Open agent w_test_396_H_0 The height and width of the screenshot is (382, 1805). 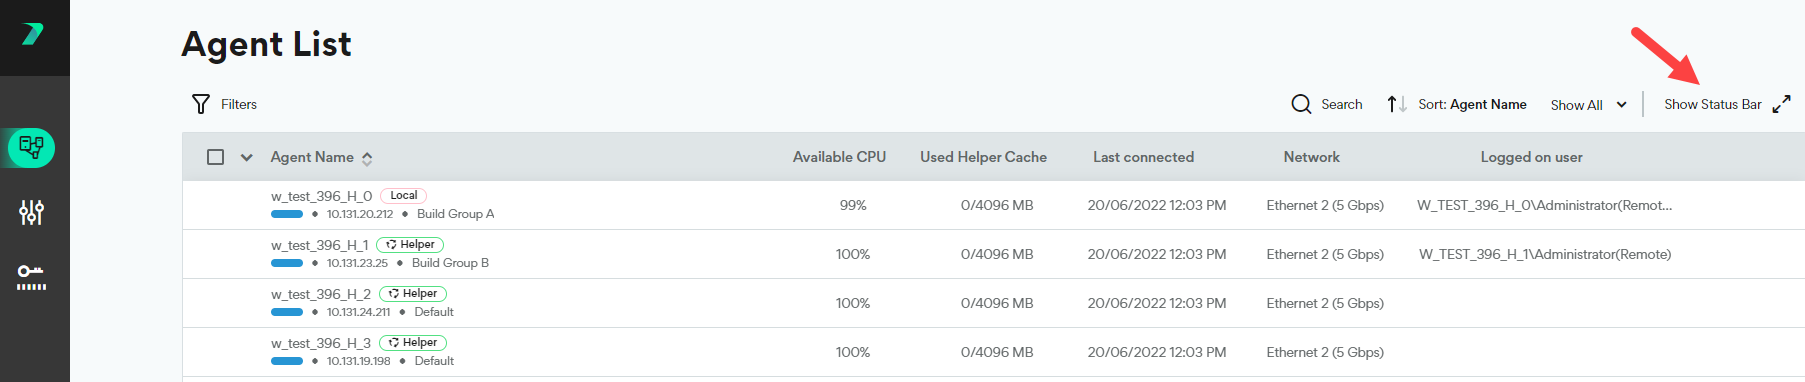(321, 196)
